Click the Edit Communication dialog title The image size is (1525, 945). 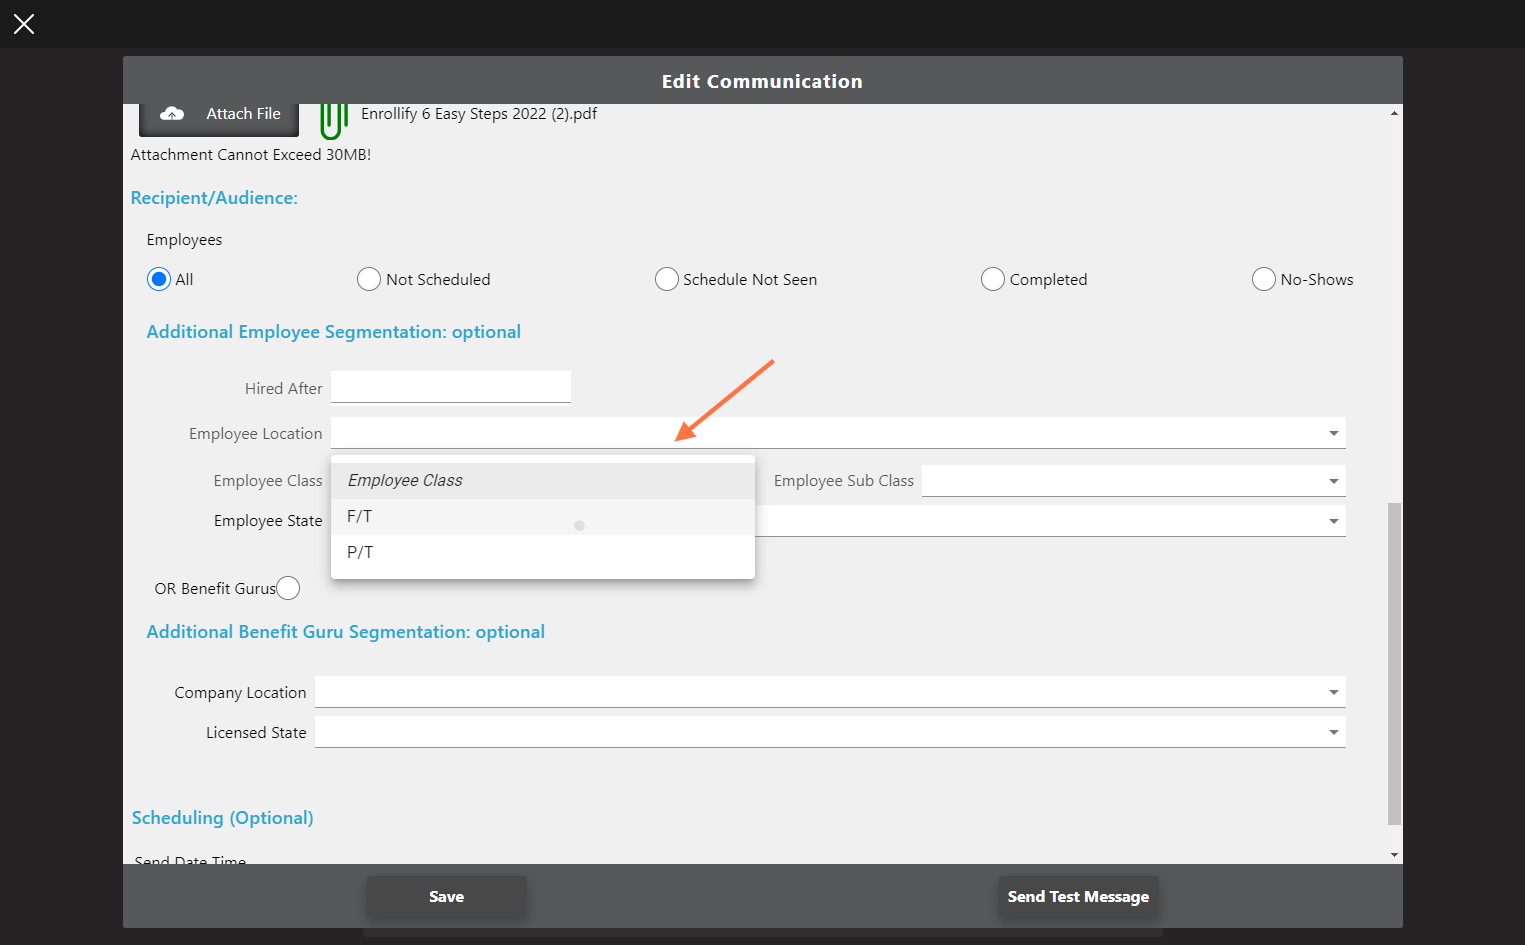coord(762,82)
